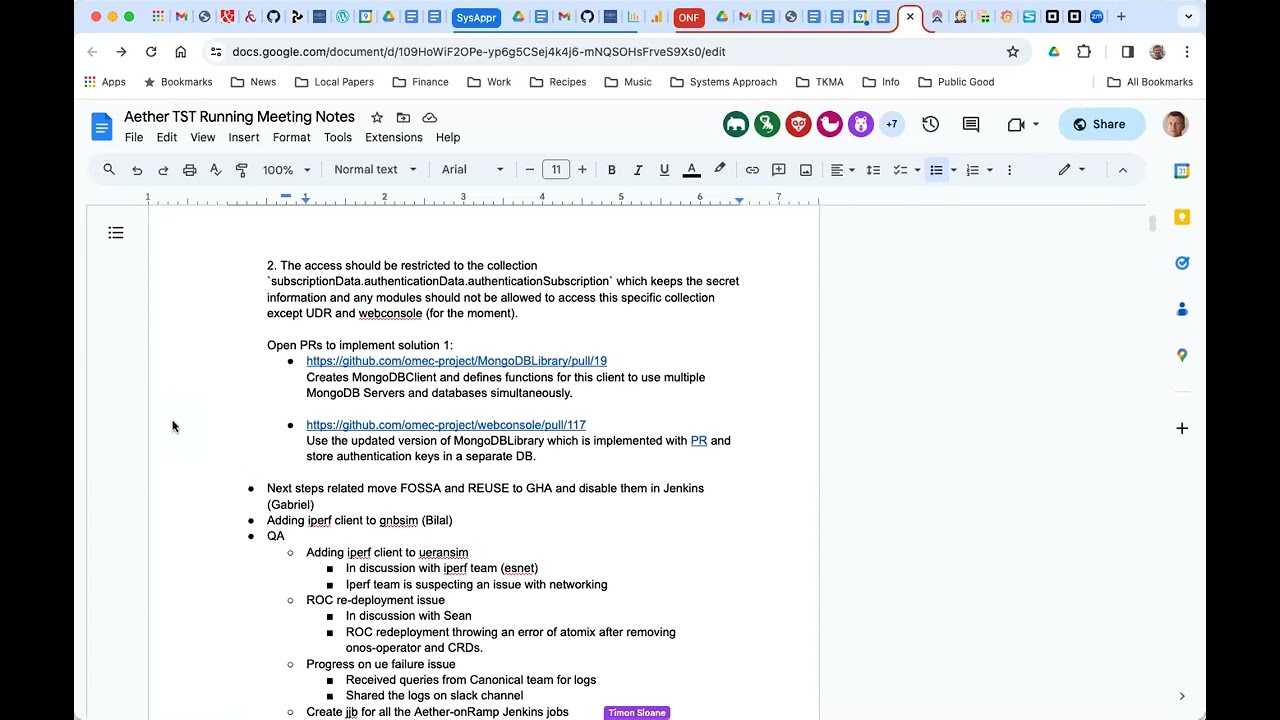Insert a link from the toolbar

click(x=752, y=170)
